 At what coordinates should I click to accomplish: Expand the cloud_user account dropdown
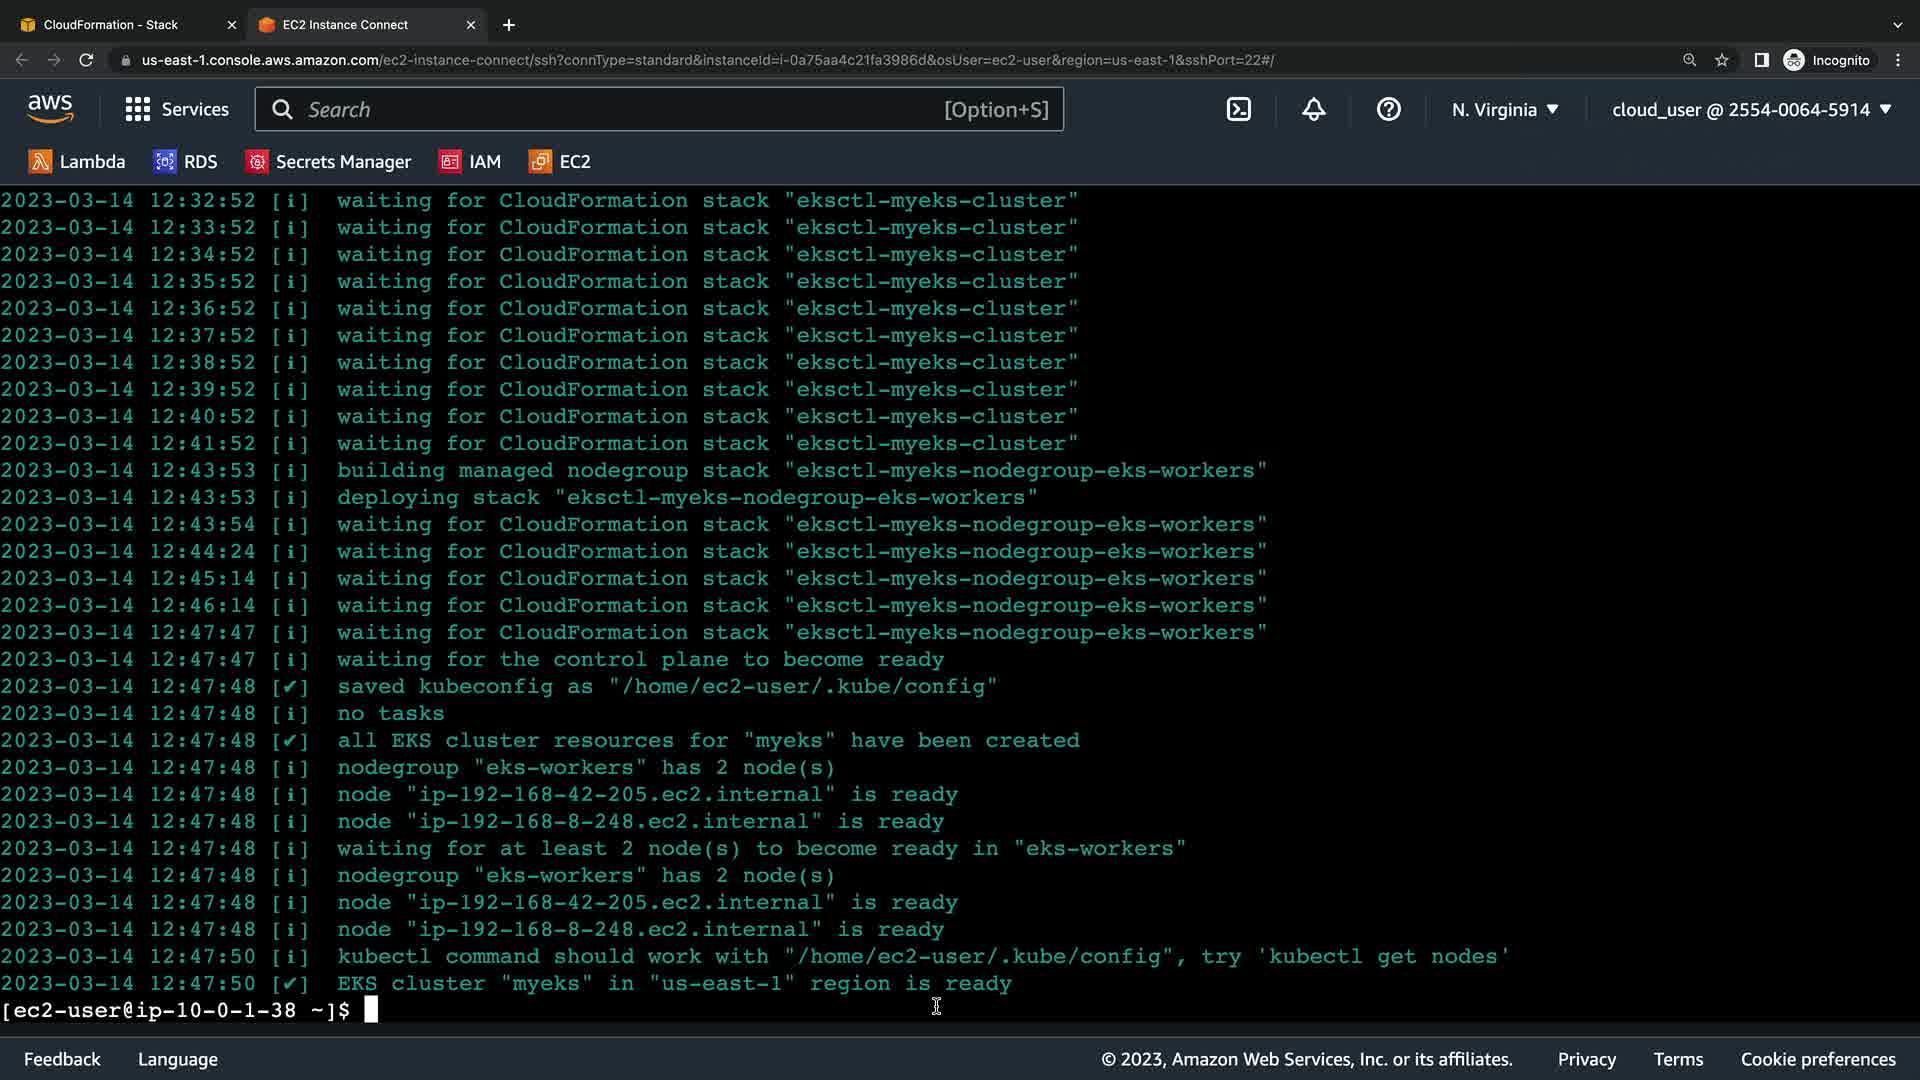(x=1751, y=109)
